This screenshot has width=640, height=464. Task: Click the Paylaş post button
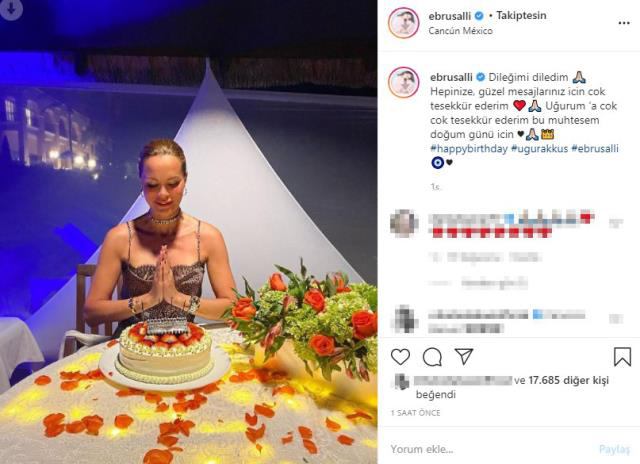pyautogui.click(x=614, y=449)
